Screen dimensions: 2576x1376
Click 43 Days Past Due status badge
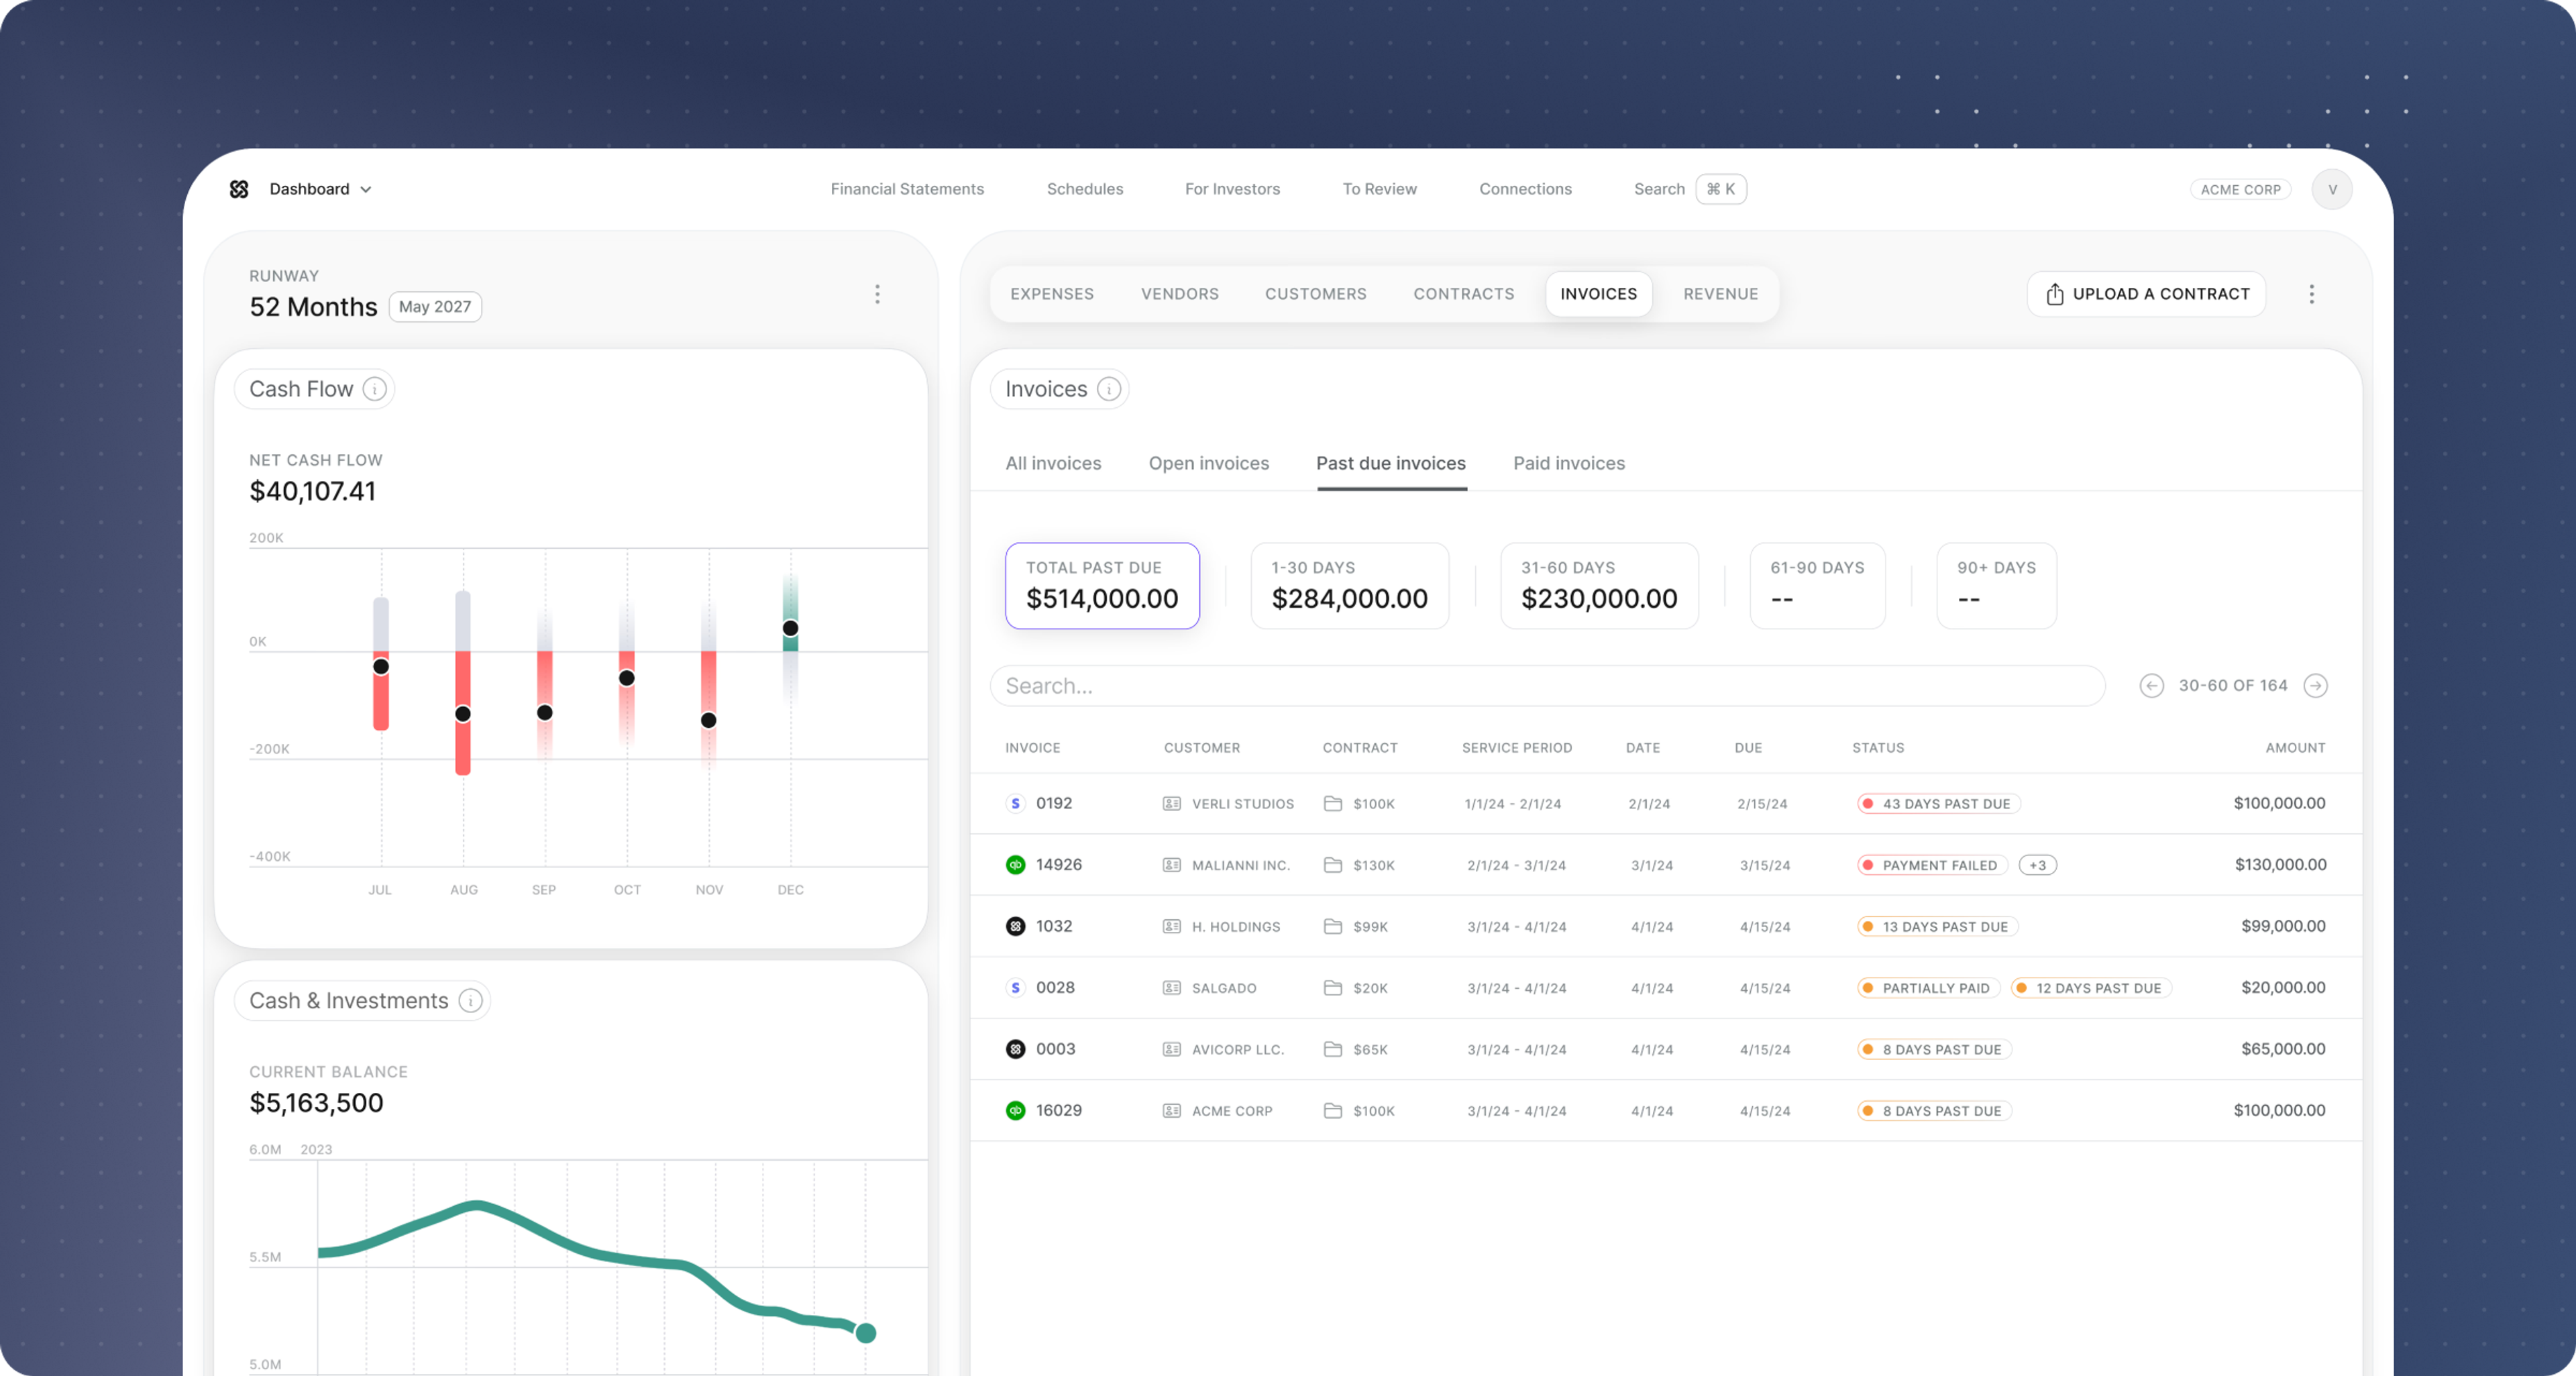tap(1938, 804)
